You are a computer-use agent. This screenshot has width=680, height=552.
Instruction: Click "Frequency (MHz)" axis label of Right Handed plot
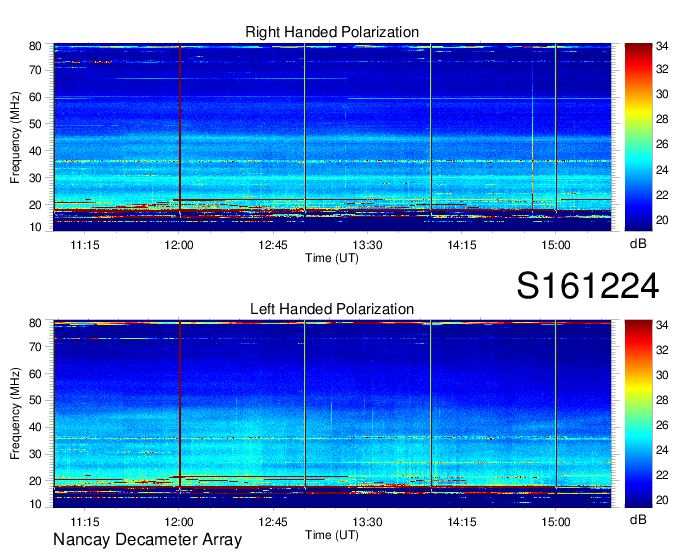click(x=15, y=137)
